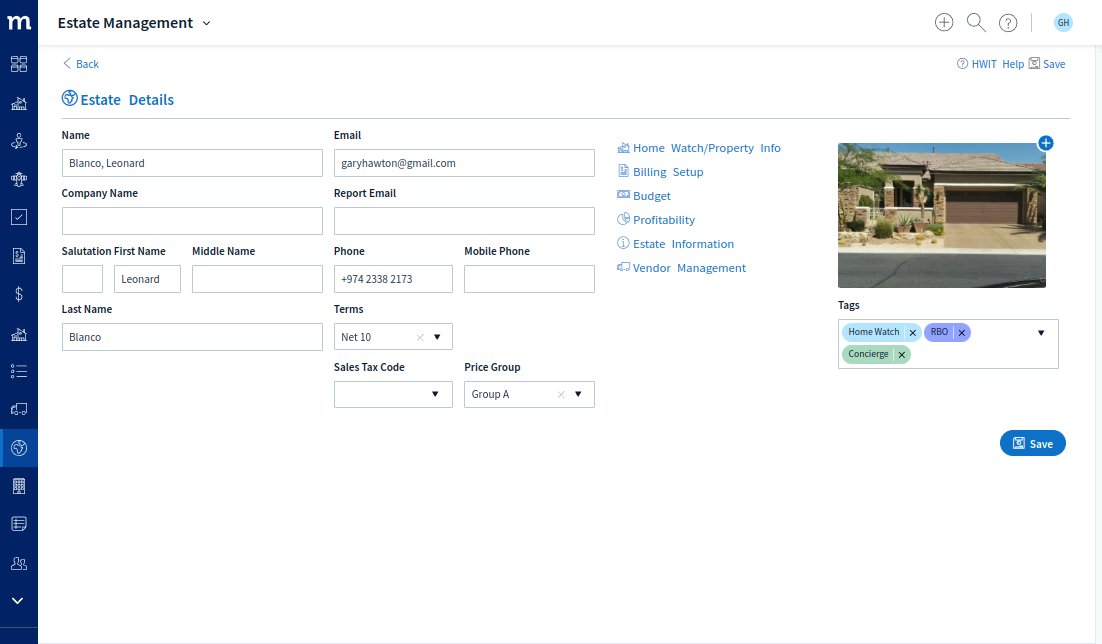Open the Help link
The height and width of the screenshot is (644, 1102).
[1013, 64]
